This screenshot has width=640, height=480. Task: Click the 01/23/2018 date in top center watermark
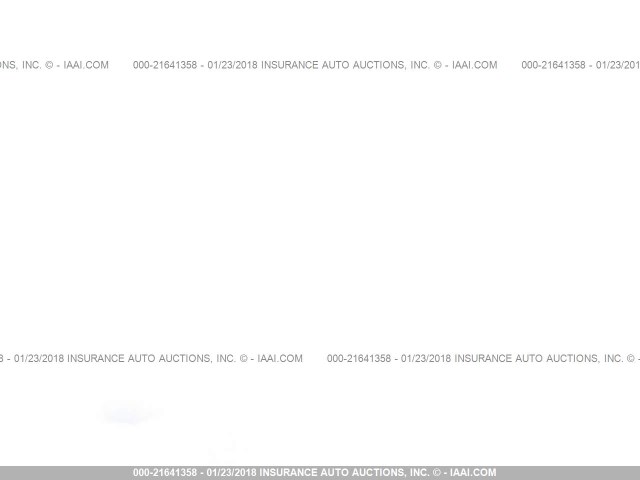click(232, 65)
